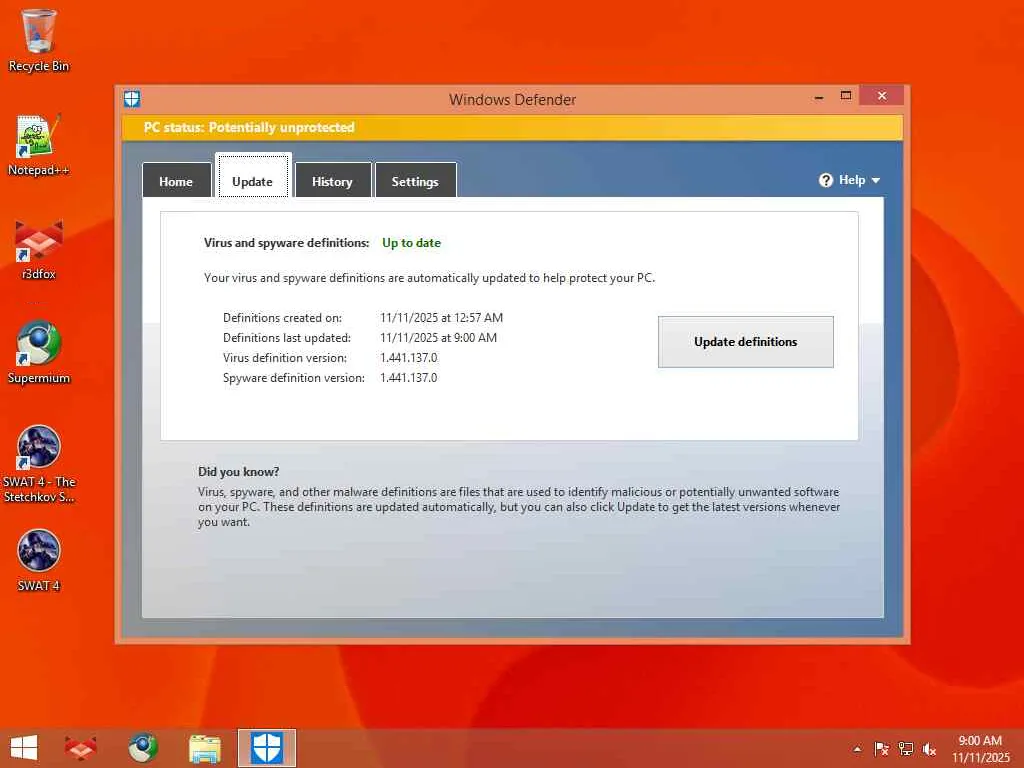
Task: Click the value '11/11/2025 at 9:00 AM'
Action: coord(438,338)
